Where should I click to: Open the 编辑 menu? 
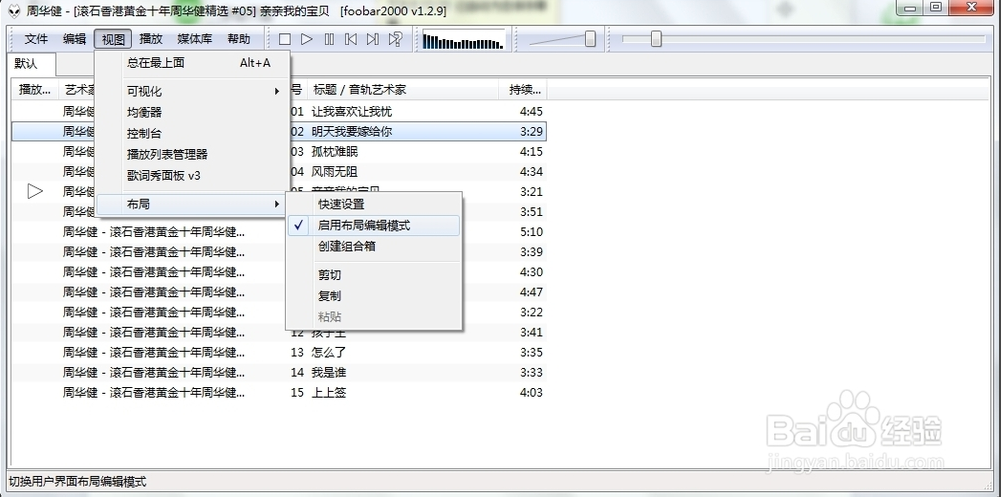click(x=75, y=39)
